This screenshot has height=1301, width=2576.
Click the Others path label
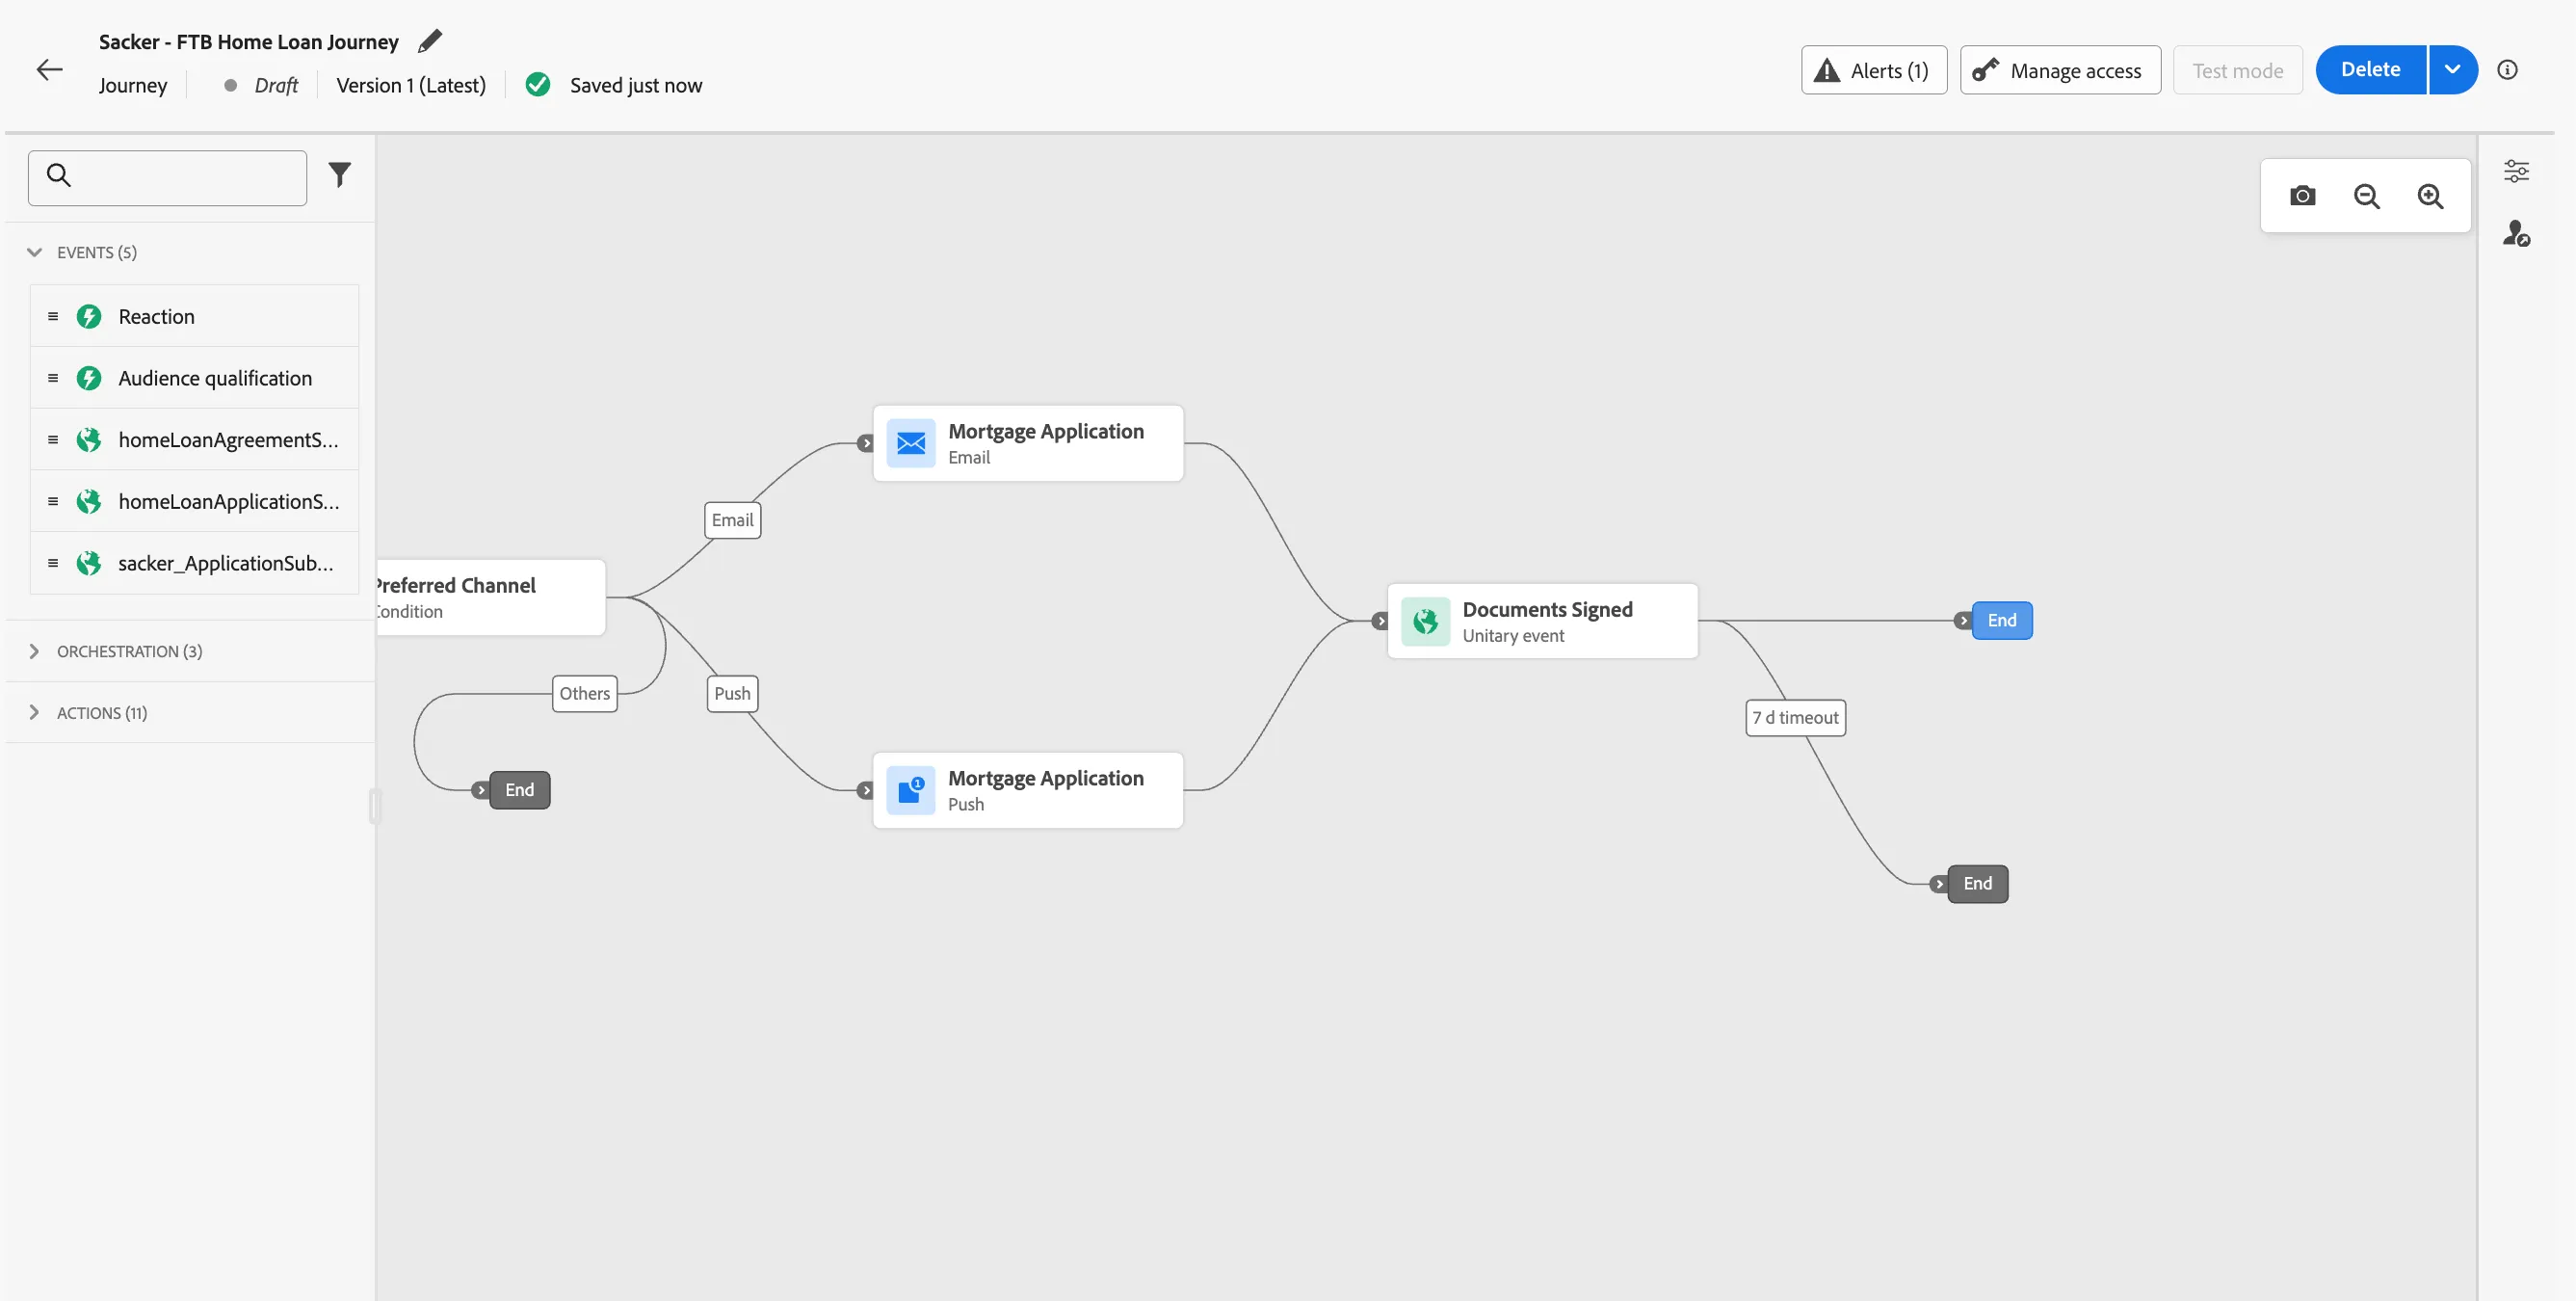584,693
